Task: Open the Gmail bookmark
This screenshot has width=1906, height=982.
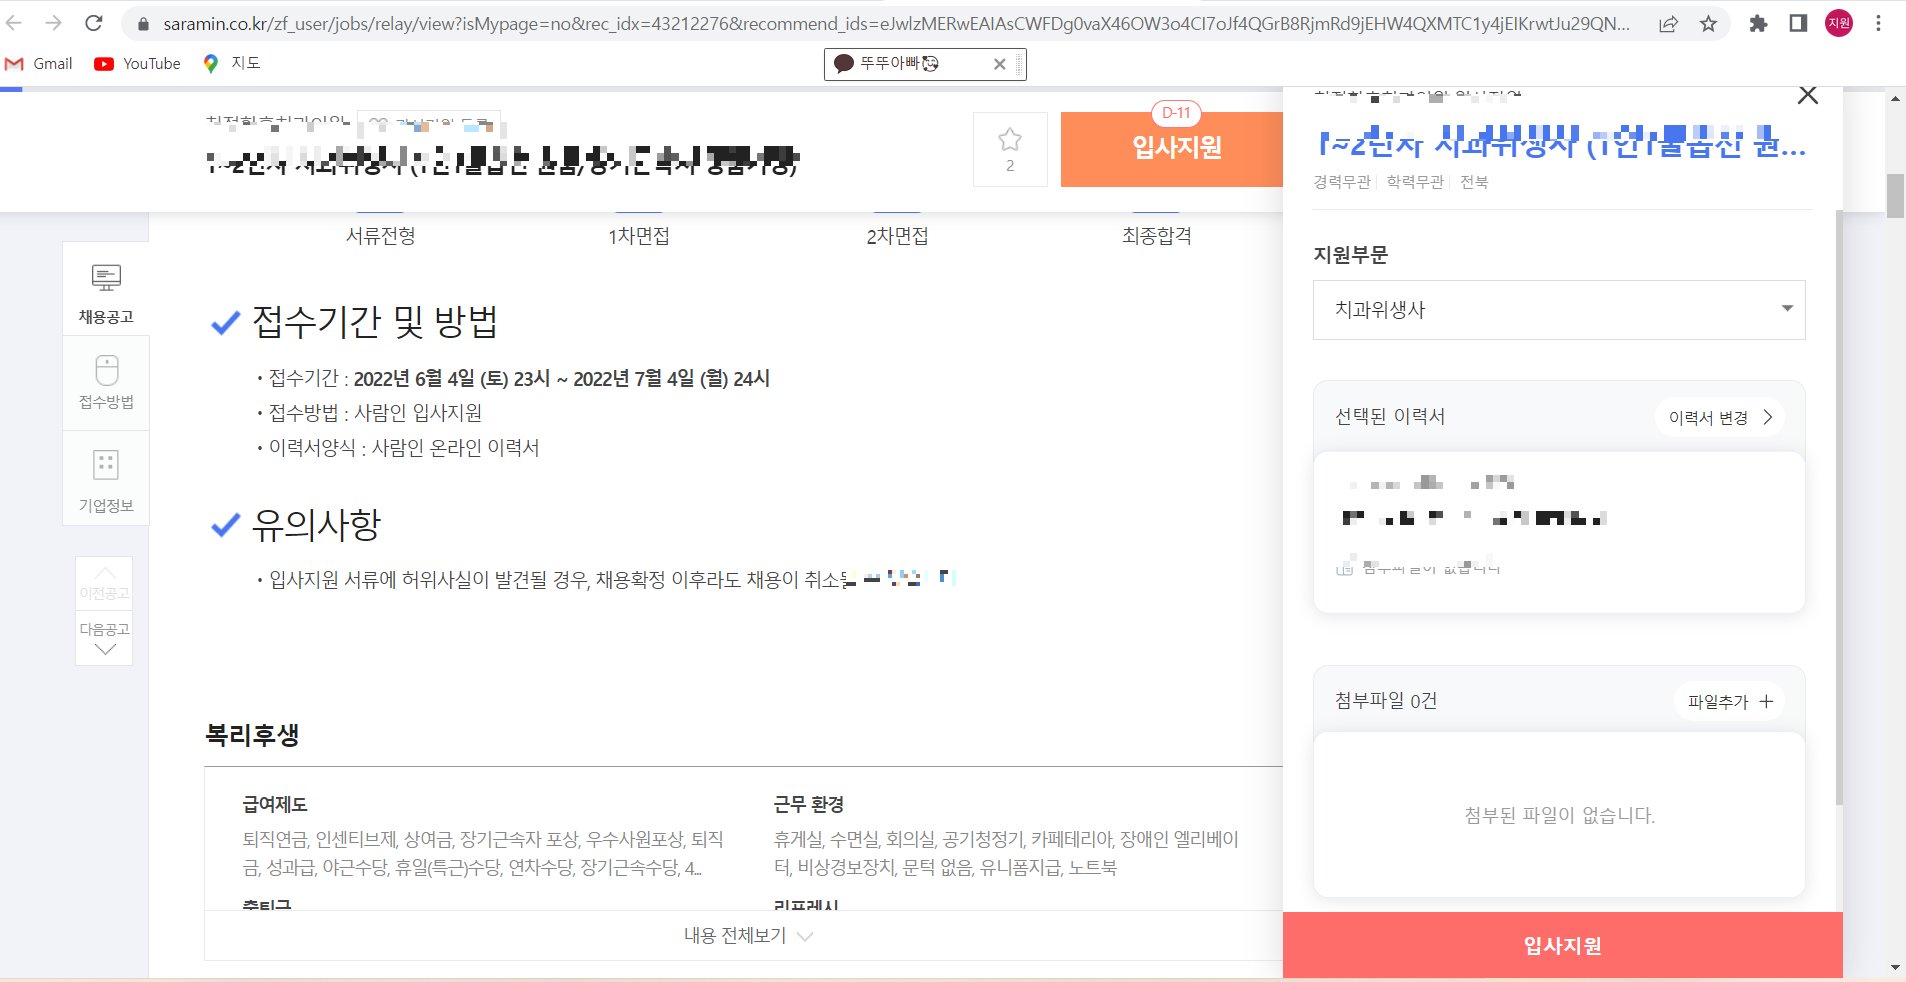Action: coord(39,63)
